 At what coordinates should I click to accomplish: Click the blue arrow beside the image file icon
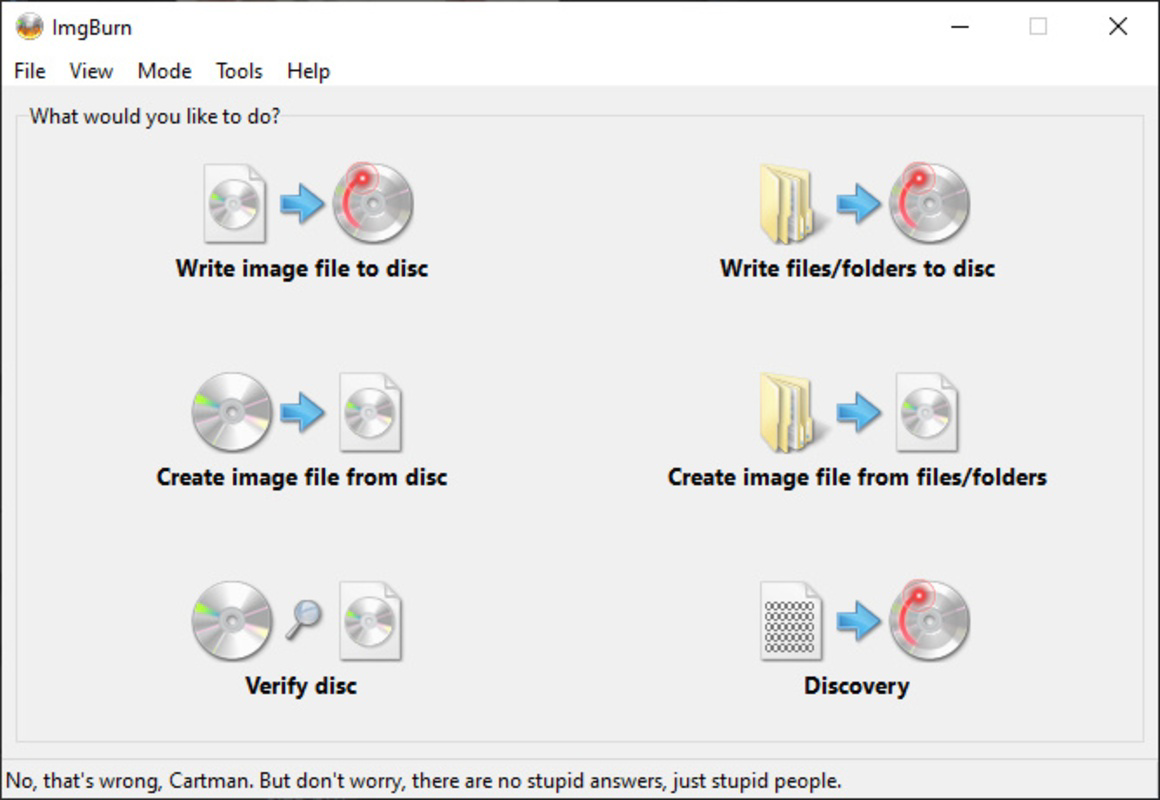pos(302,202)
